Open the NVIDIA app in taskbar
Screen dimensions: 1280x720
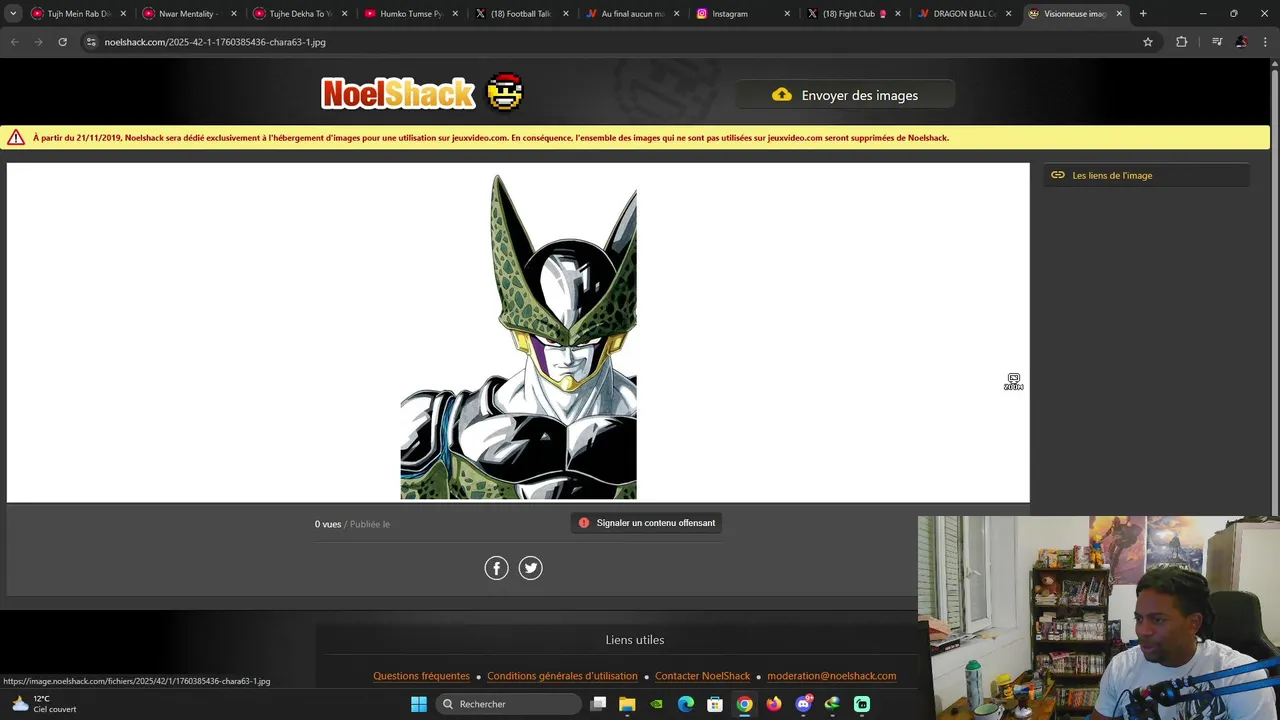tap(656, 704)
